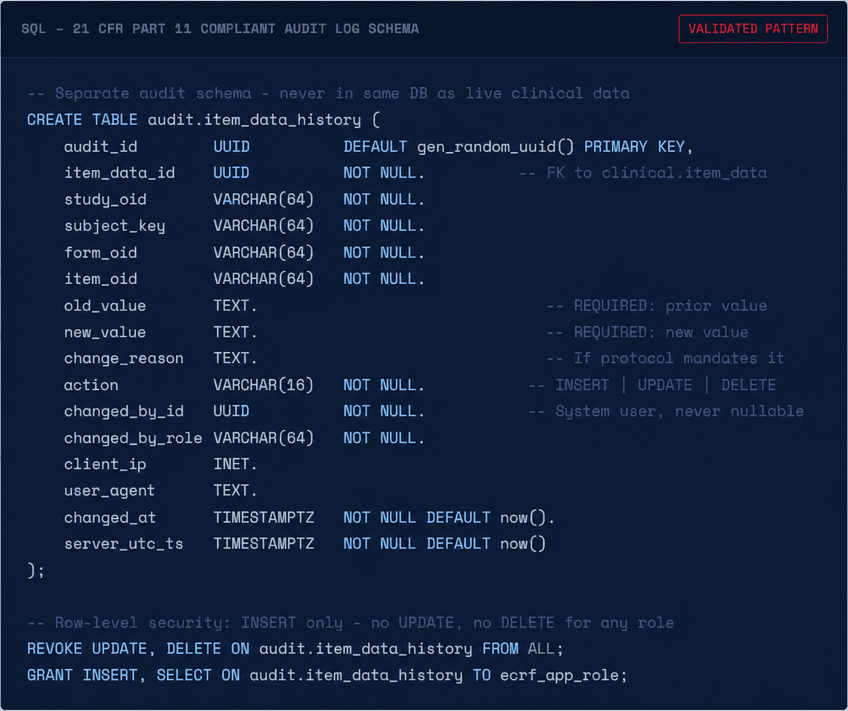Click the 'If protocol mandates it' comment
Screen dimensions: 848x711
click(x=665, y=358)
